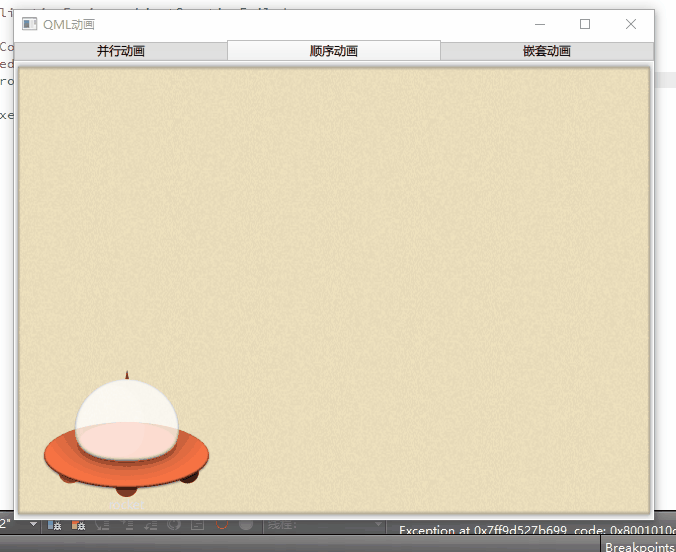676x552 pixels.
Task: Click the Exception status message in Qt Creator
Action: [537, 530]
